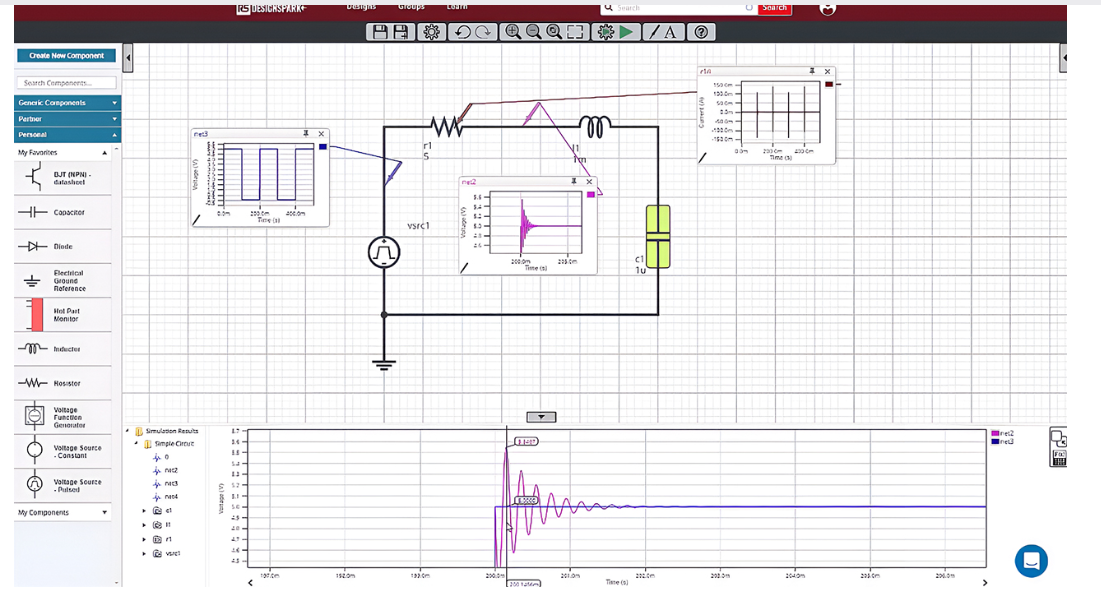Image resolution: width=1101 pixels, height=598 pixels.
Task: Click the undo arrow in the toolbar
Action: click(462, 32)
